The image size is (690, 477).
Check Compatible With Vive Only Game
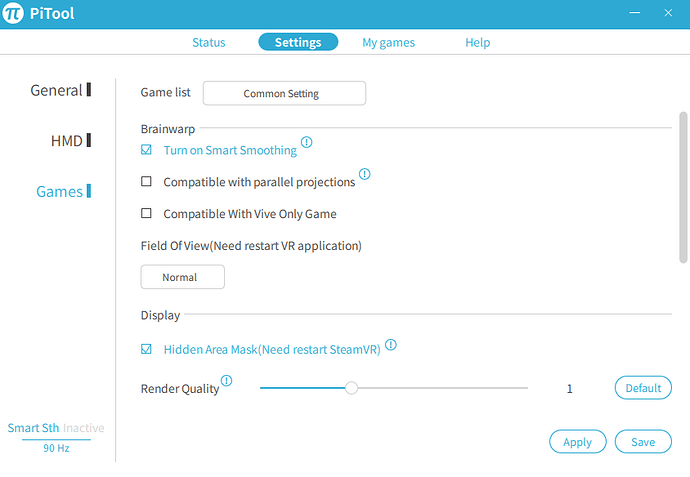pos(146,213)
